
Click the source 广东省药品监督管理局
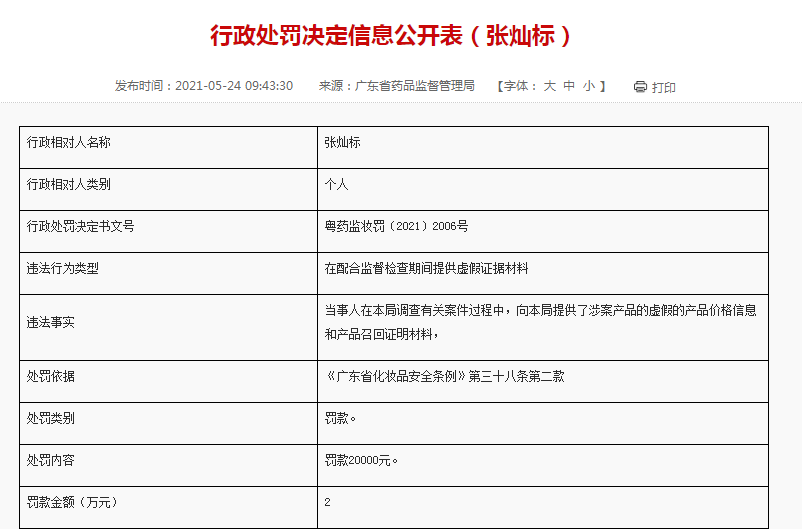pos(415,86)
